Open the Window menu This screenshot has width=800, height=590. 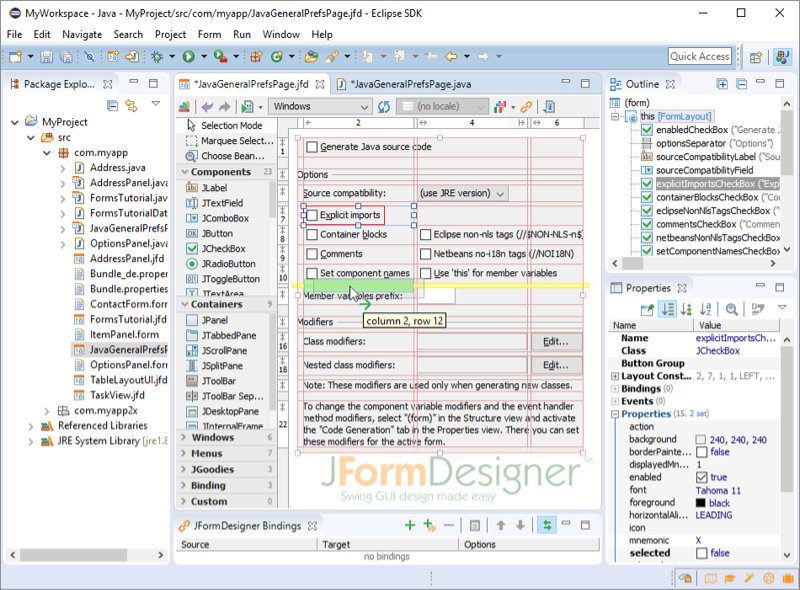coord(281,35)
